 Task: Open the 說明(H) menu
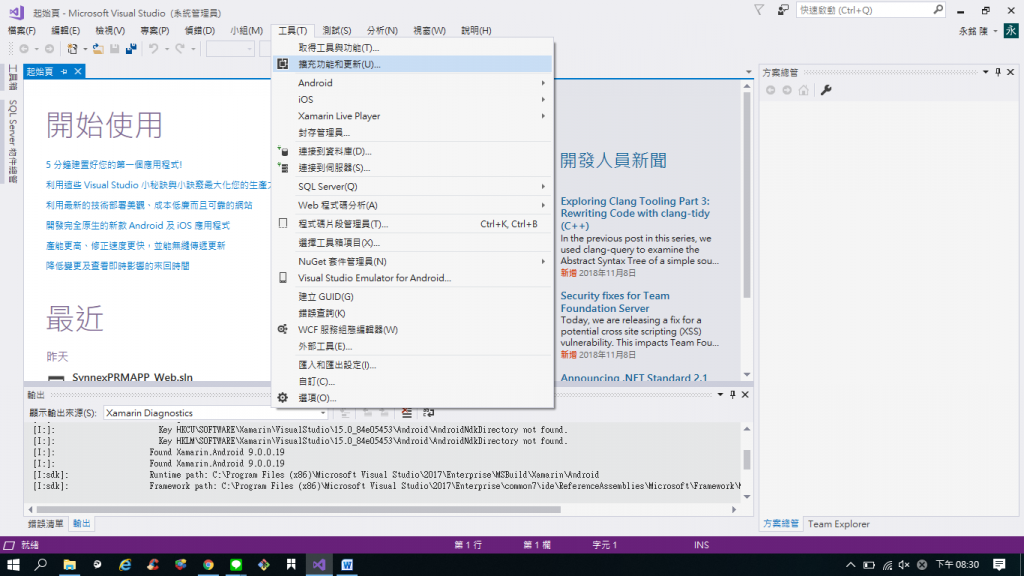point(476,31)
